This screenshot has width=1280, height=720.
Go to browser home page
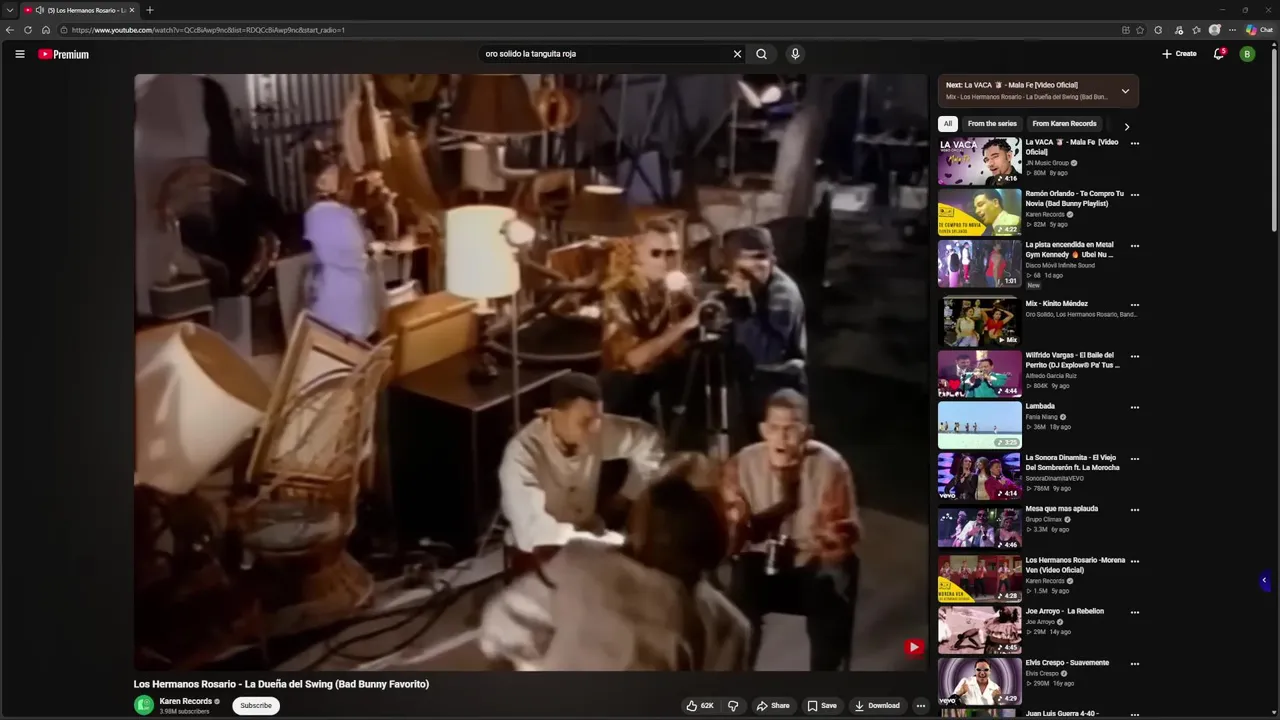click(46, 30)
